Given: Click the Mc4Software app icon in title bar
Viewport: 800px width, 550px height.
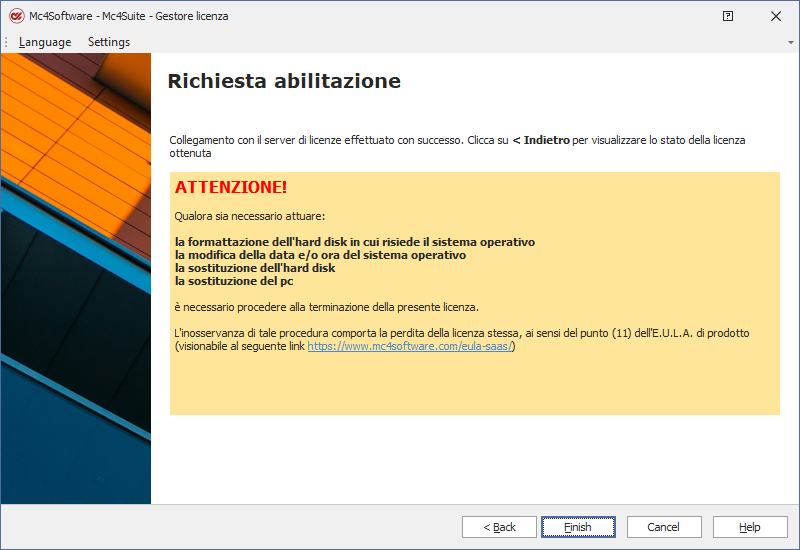Looking at the screenshot, I should [x=16, y=16].
